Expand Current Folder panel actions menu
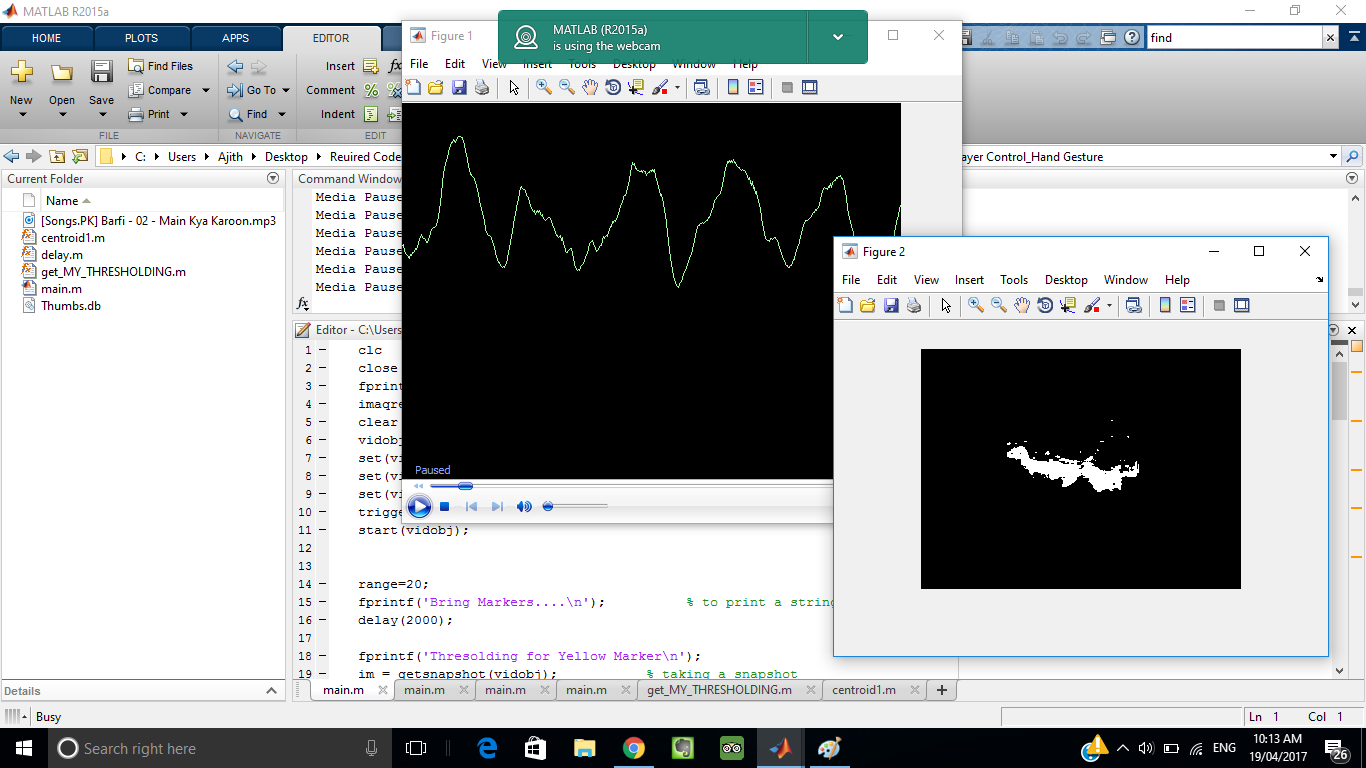 (x=273, y=178)
